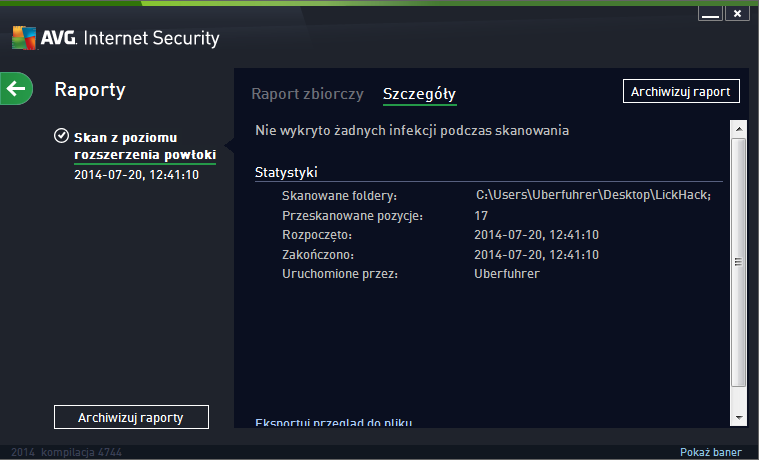
Task: Select the Skan z poziomu rozszerzenia powłoki report
Action: [x=145, y=146]
